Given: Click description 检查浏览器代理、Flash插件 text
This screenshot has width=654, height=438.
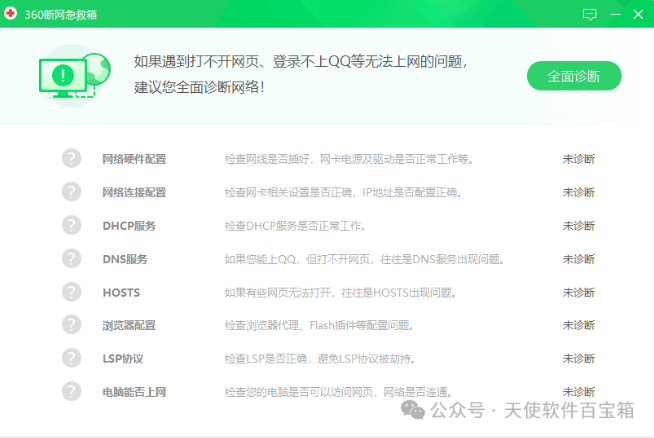Looking at the screenshot, I should (x=319, y=325).
